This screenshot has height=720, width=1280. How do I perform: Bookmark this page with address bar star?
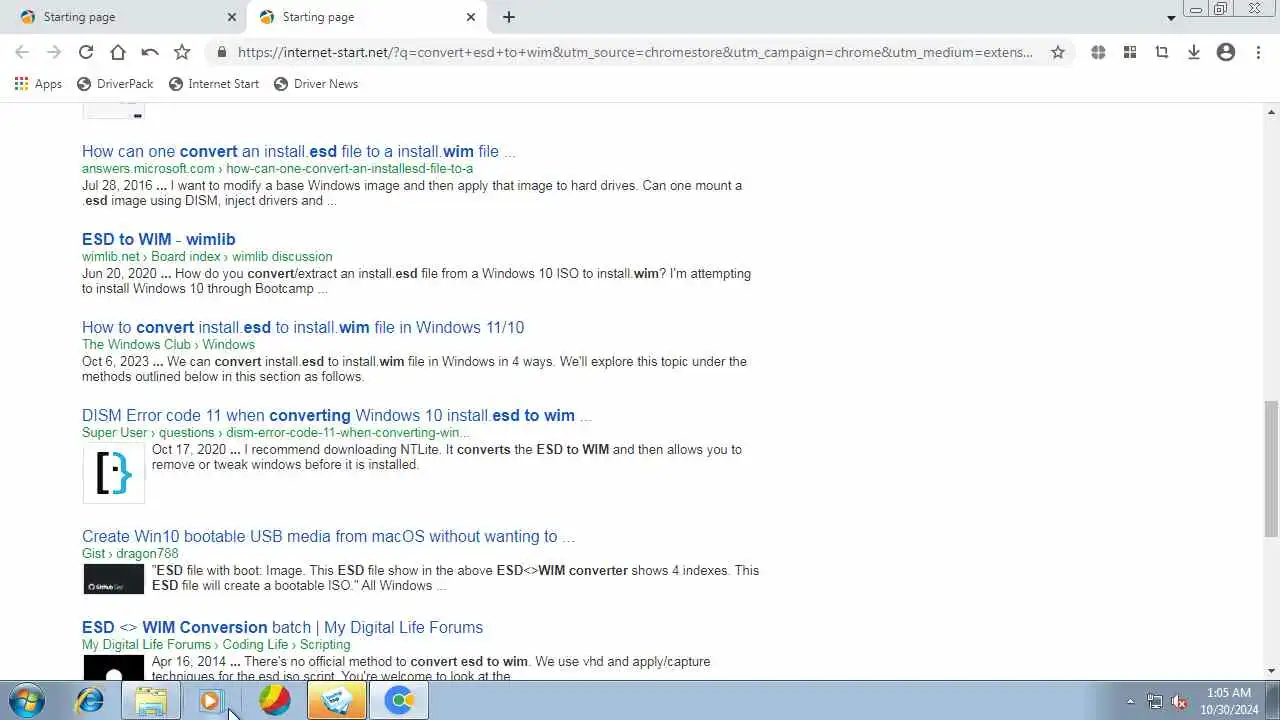(x=1058, y=52)
